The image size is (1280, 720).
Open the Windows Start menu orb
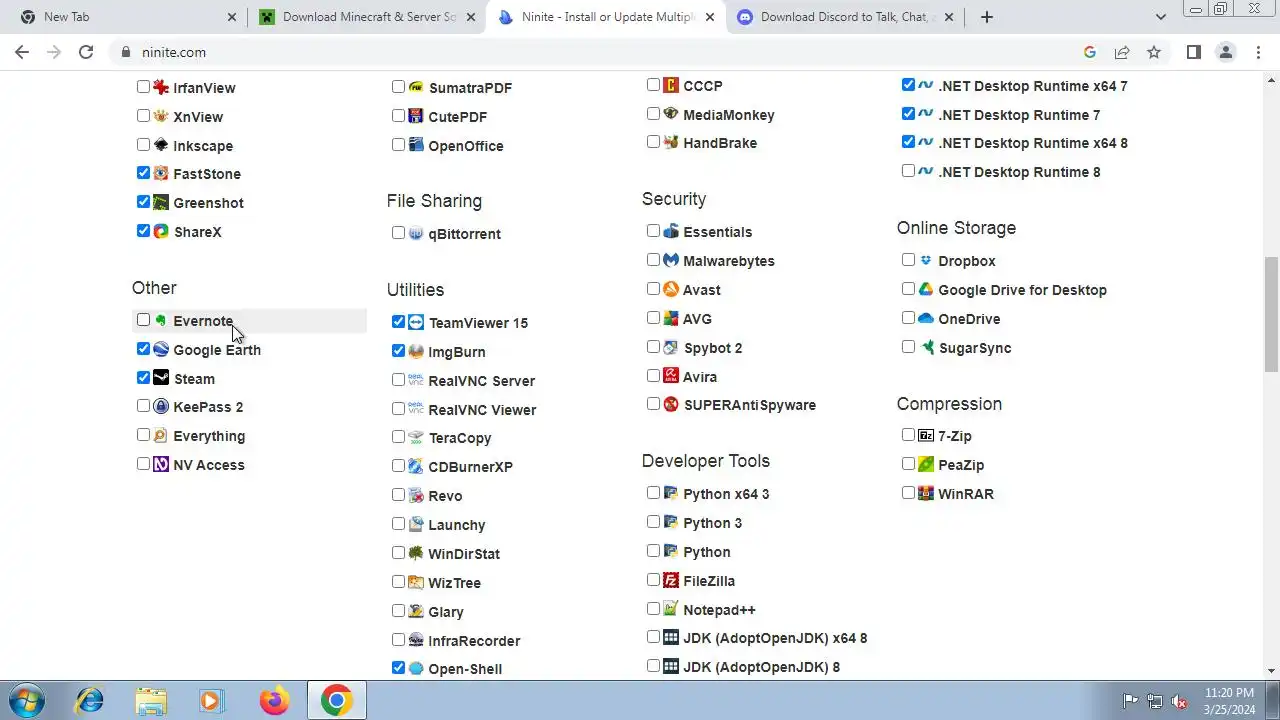[x=26, y=700]
